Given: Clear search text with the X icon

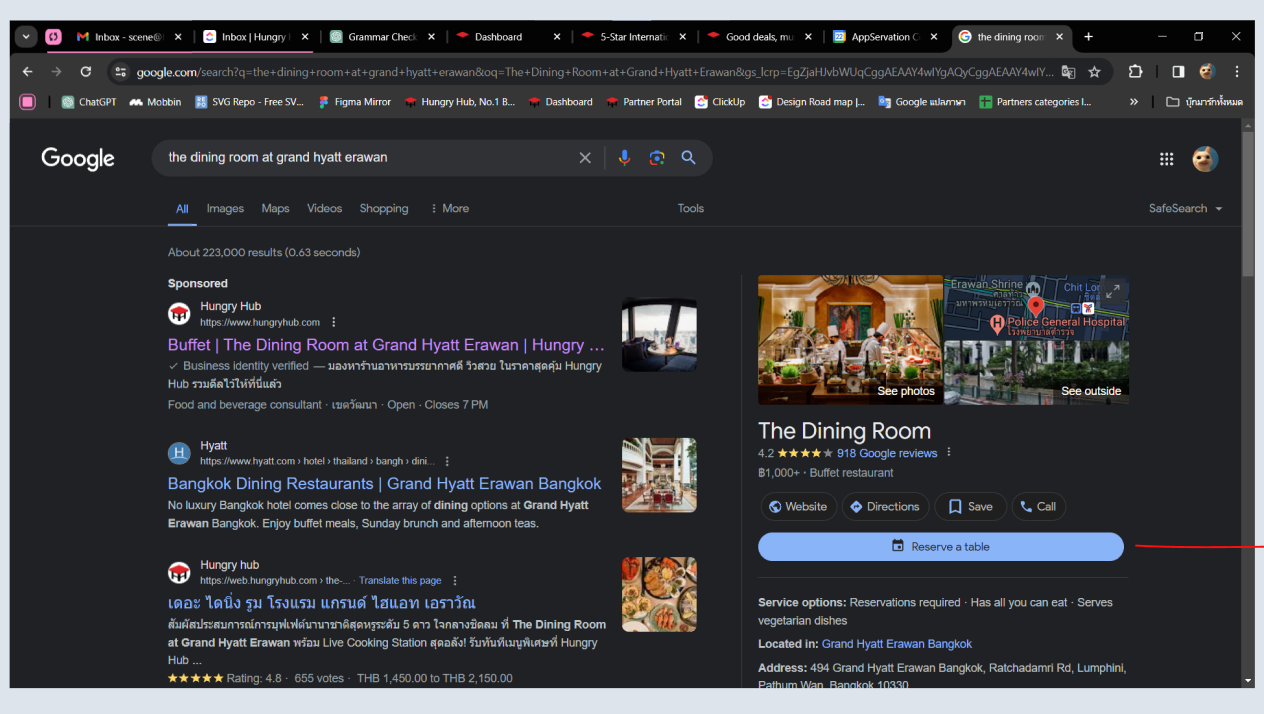Looking at the screenshot, I should point(585,158).
